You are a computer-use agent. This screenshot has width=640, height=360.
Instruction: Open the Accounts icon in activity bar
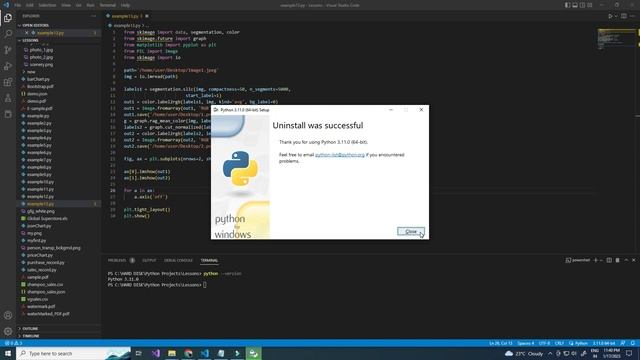click(x=8, y=315)
